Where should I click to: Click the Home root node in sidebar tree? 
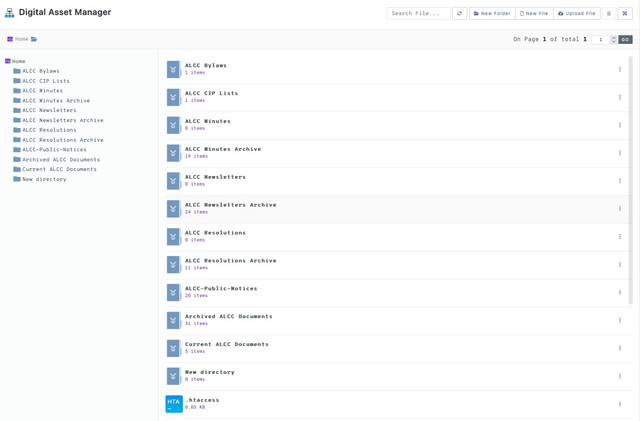[x=18, y=61]
